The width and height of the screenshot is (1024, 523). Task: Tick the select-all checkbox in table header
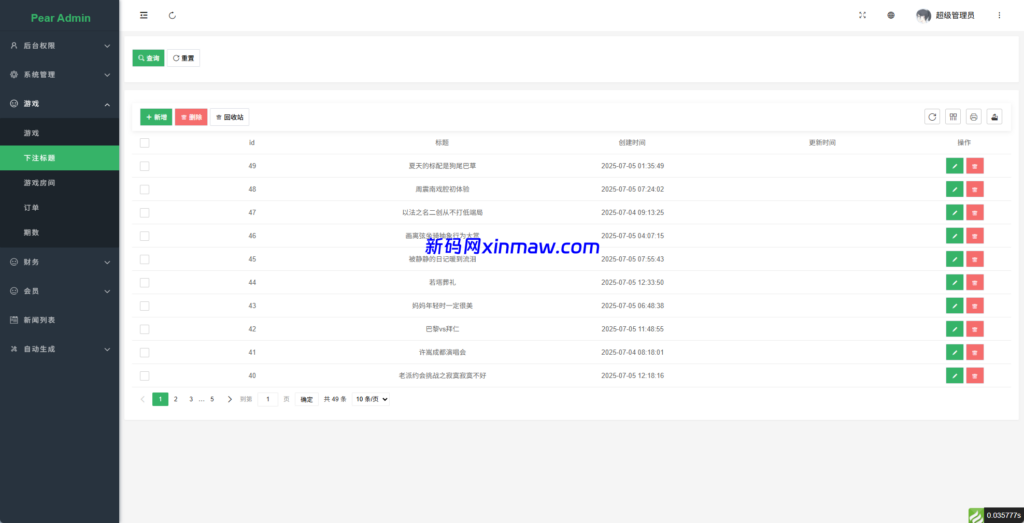click(144, 142)
